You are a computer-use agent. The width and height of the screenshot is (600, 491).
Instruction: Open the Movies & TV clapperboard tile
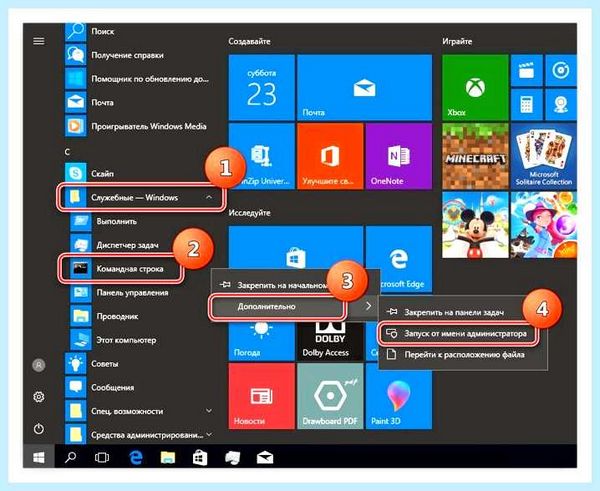coord(527,71)
